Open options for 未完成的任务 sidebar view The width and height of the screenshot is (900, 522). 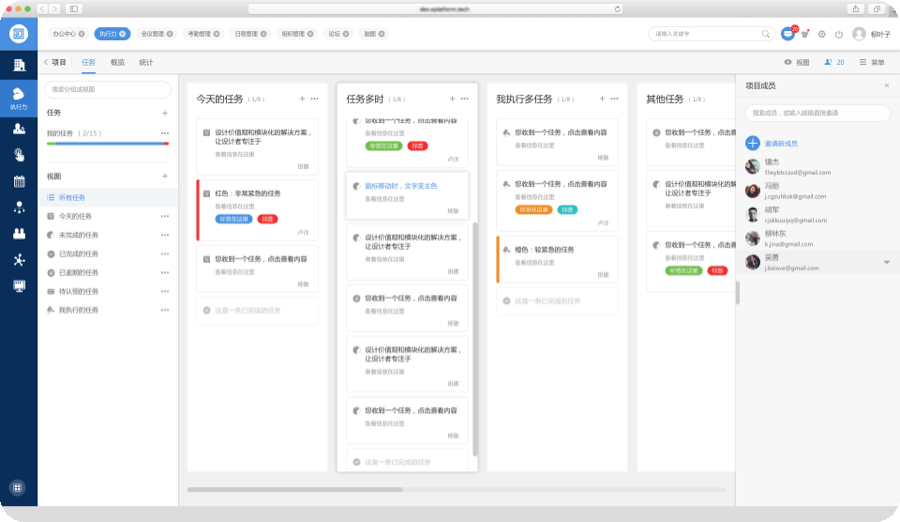(165, 235)
